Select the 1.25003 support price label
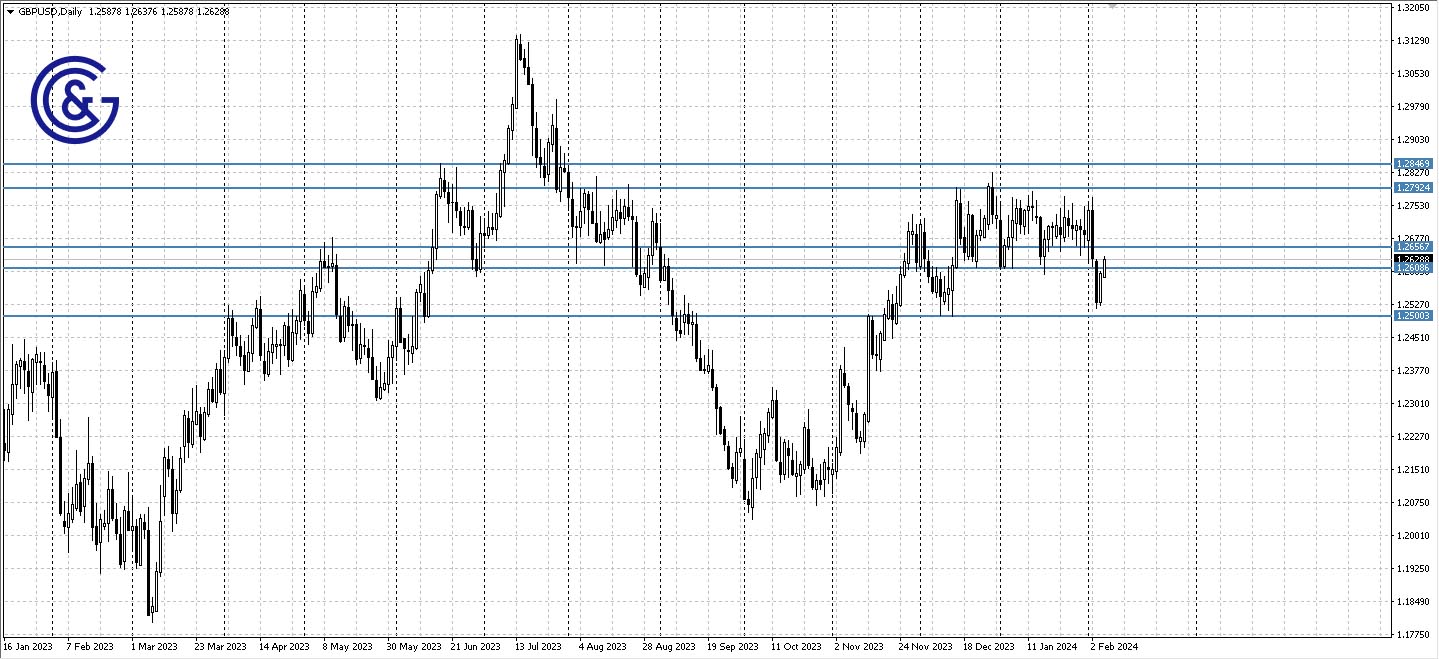The height and width of the screenshot is (659, 1439). coord(1413,315)
